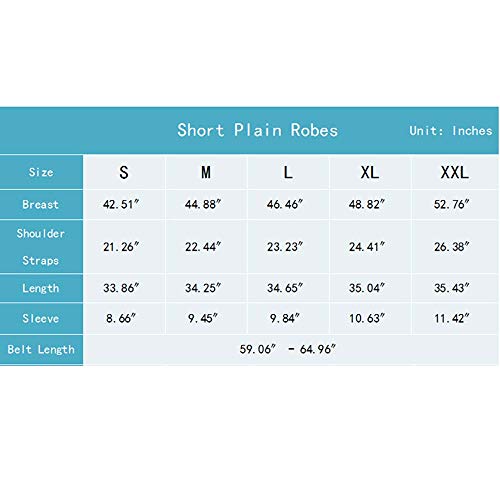The height and width of the screenshot is (500, 500).
Task: Select the S size column header
Action: pos(124,172)
